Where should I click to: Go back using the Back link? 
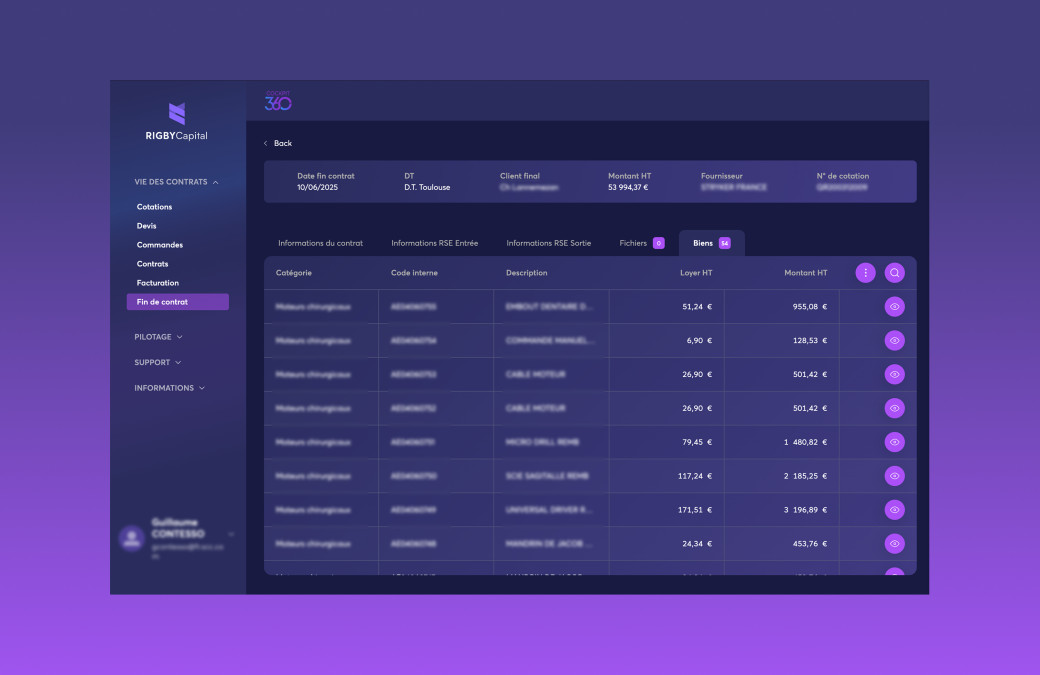278,143
